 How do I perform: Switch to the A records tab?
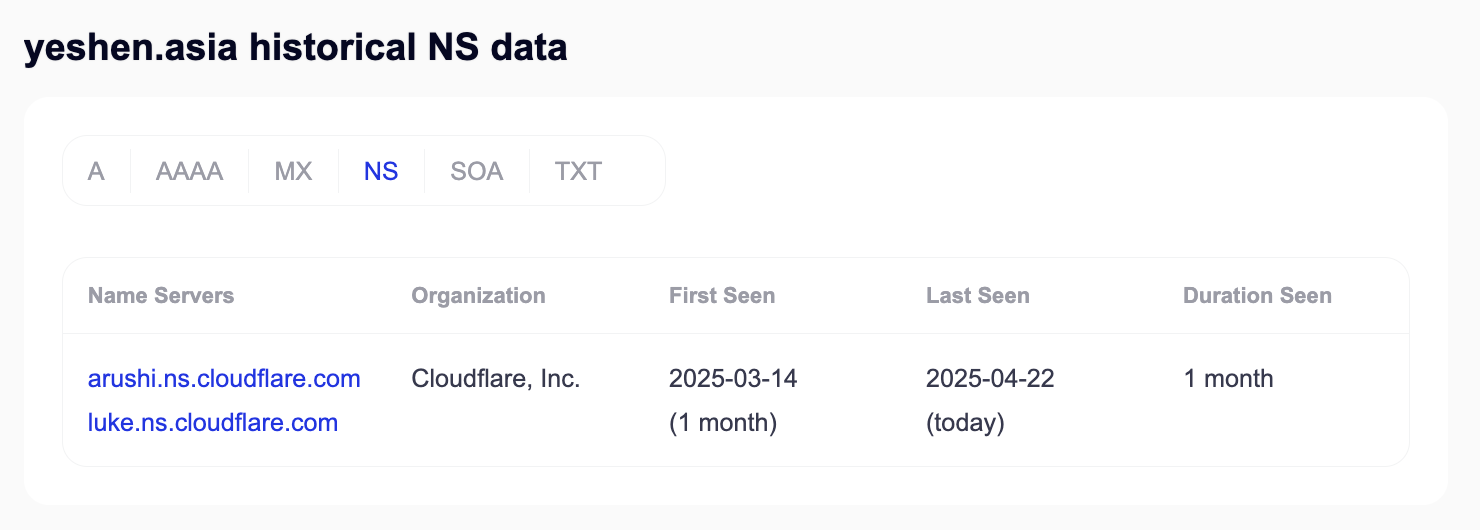click(96, 171)
